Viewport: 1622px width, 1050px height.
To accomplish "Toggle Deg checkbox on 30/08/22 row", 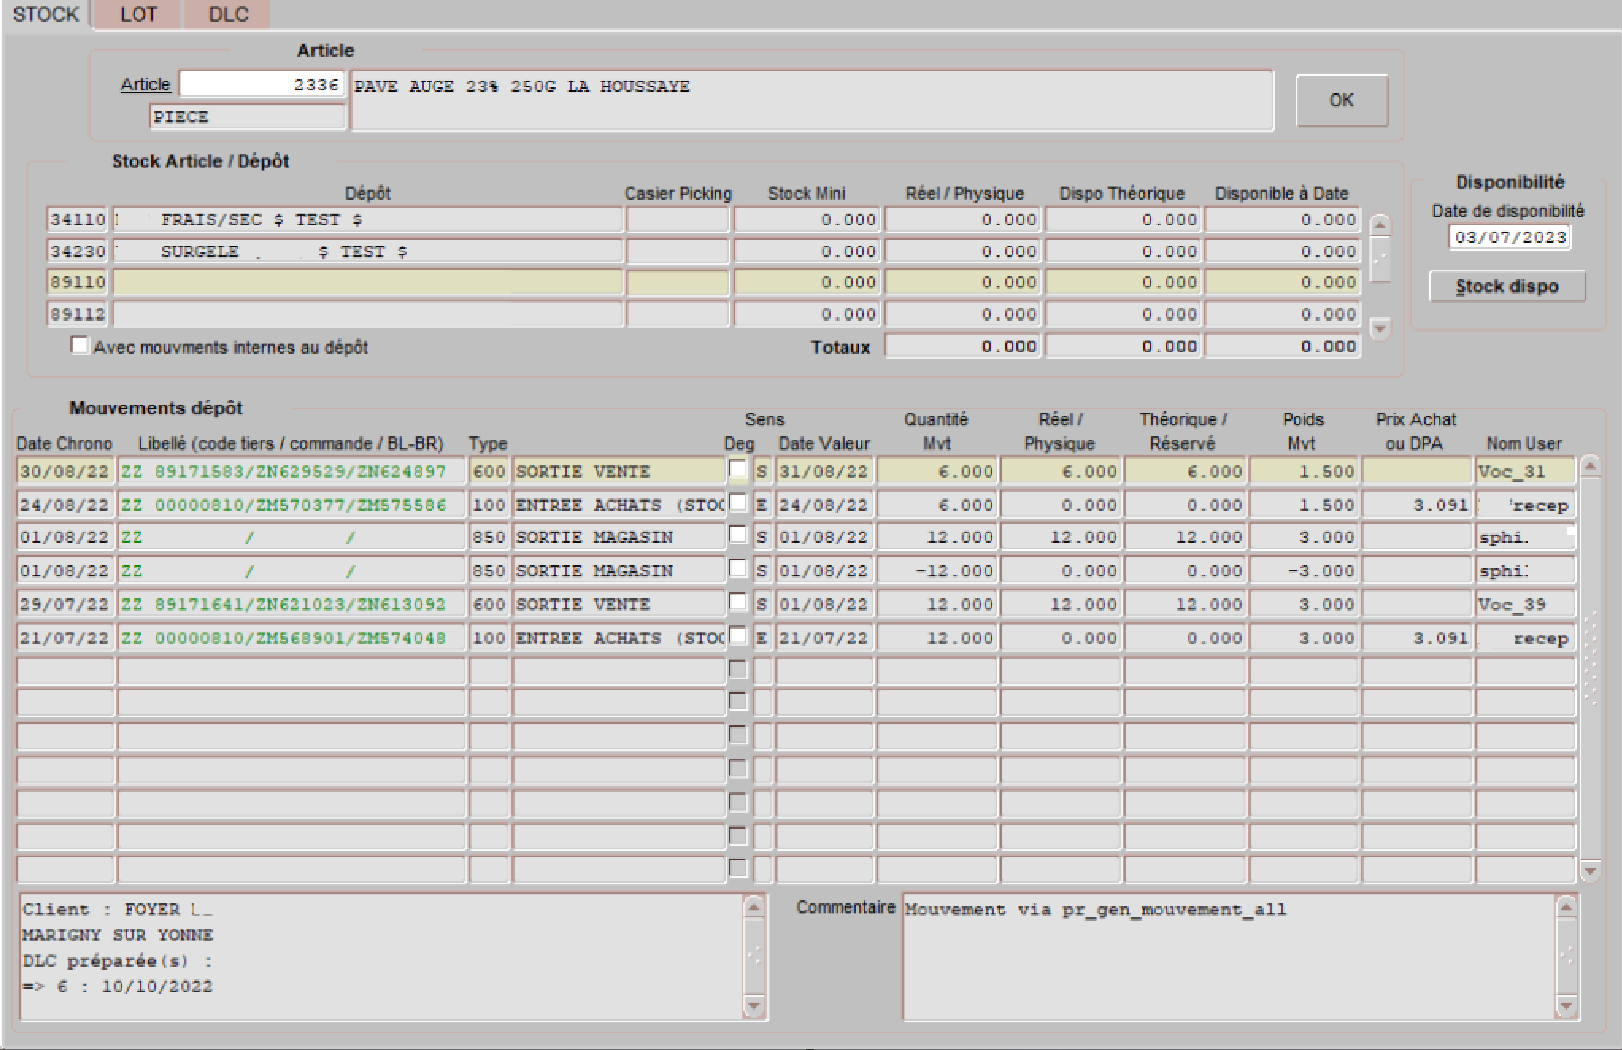I will [738, 468].
